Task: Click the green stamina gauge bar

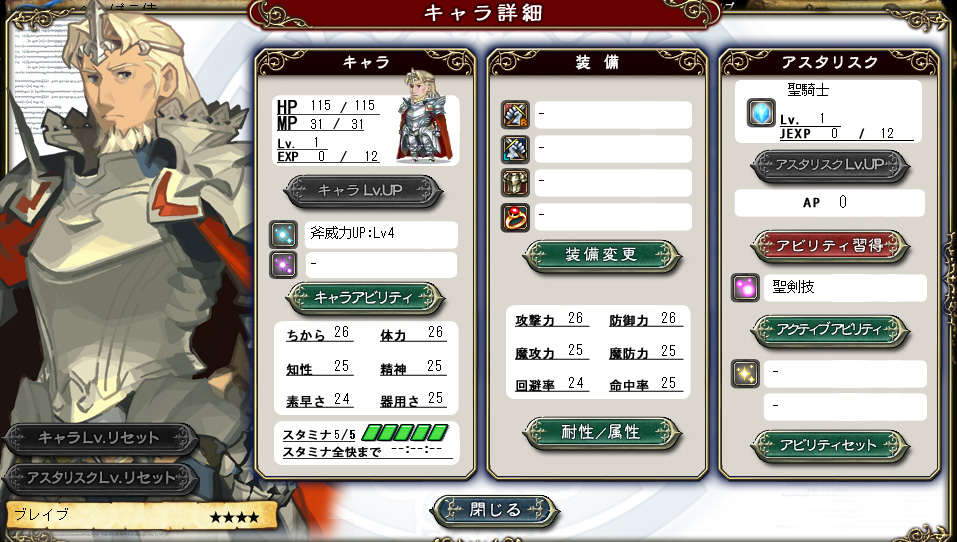Action: pos(405,433)
